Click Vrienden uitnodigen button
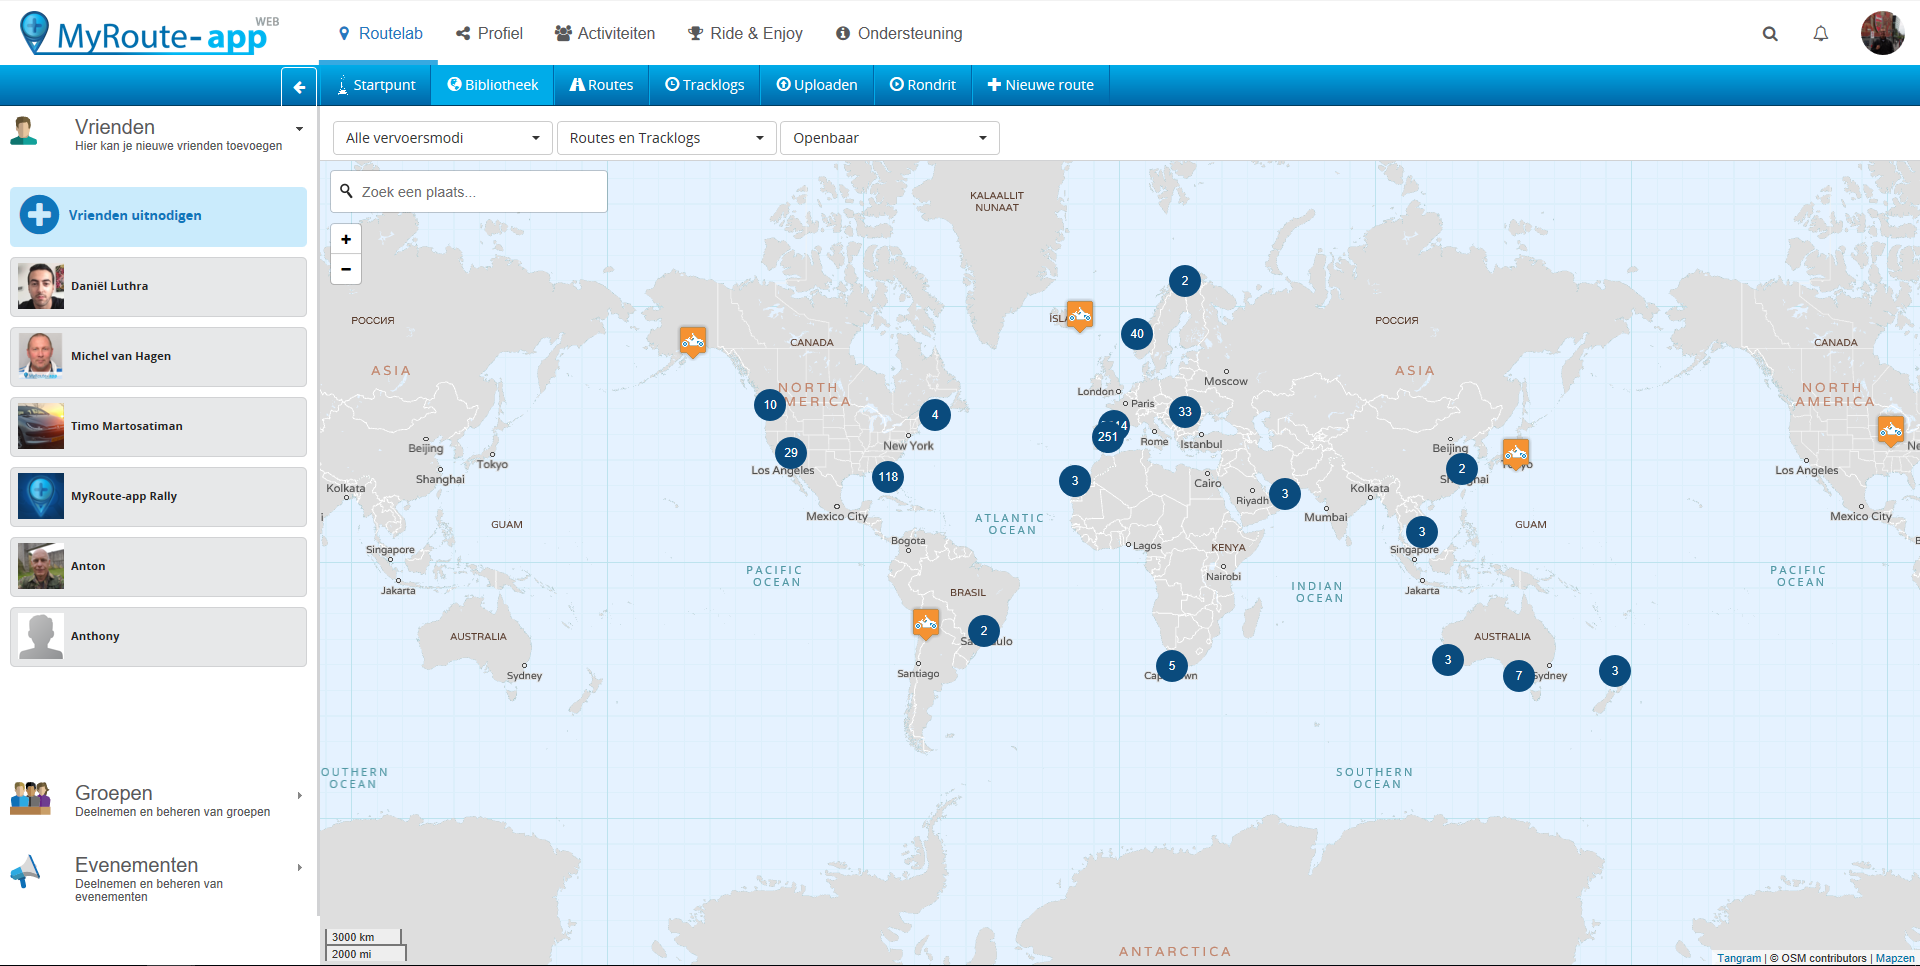The image size is (1920, 966). [159, 216]
